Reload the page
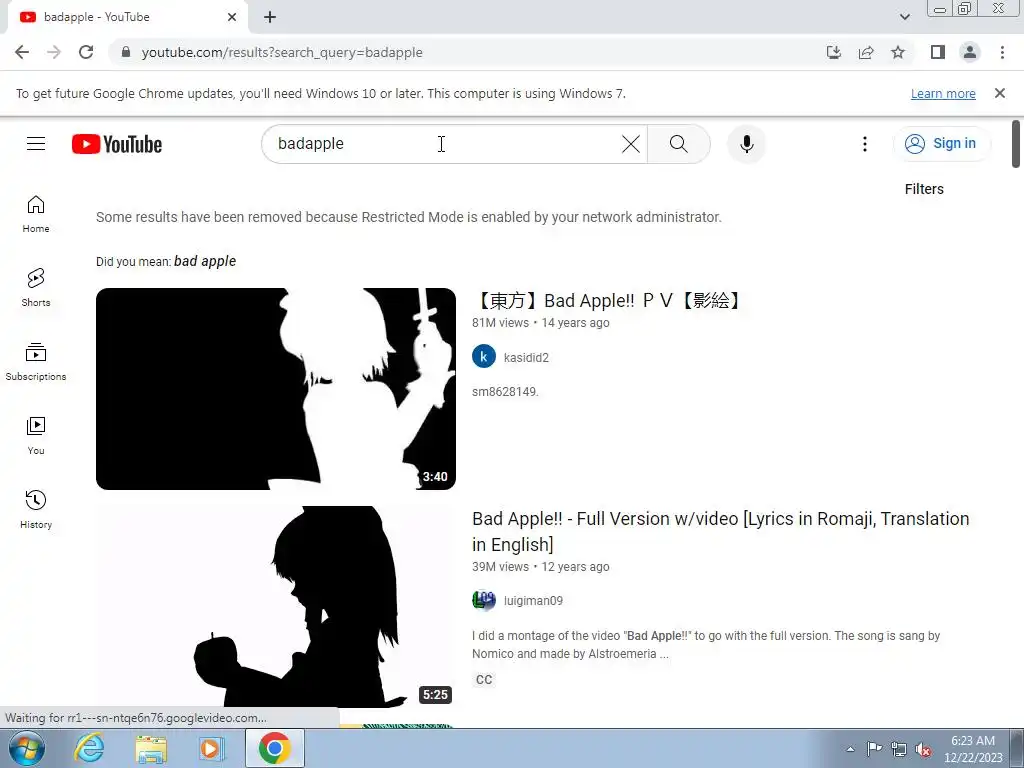Screen dimensions: 1024x768 click(x=86, y=52)
